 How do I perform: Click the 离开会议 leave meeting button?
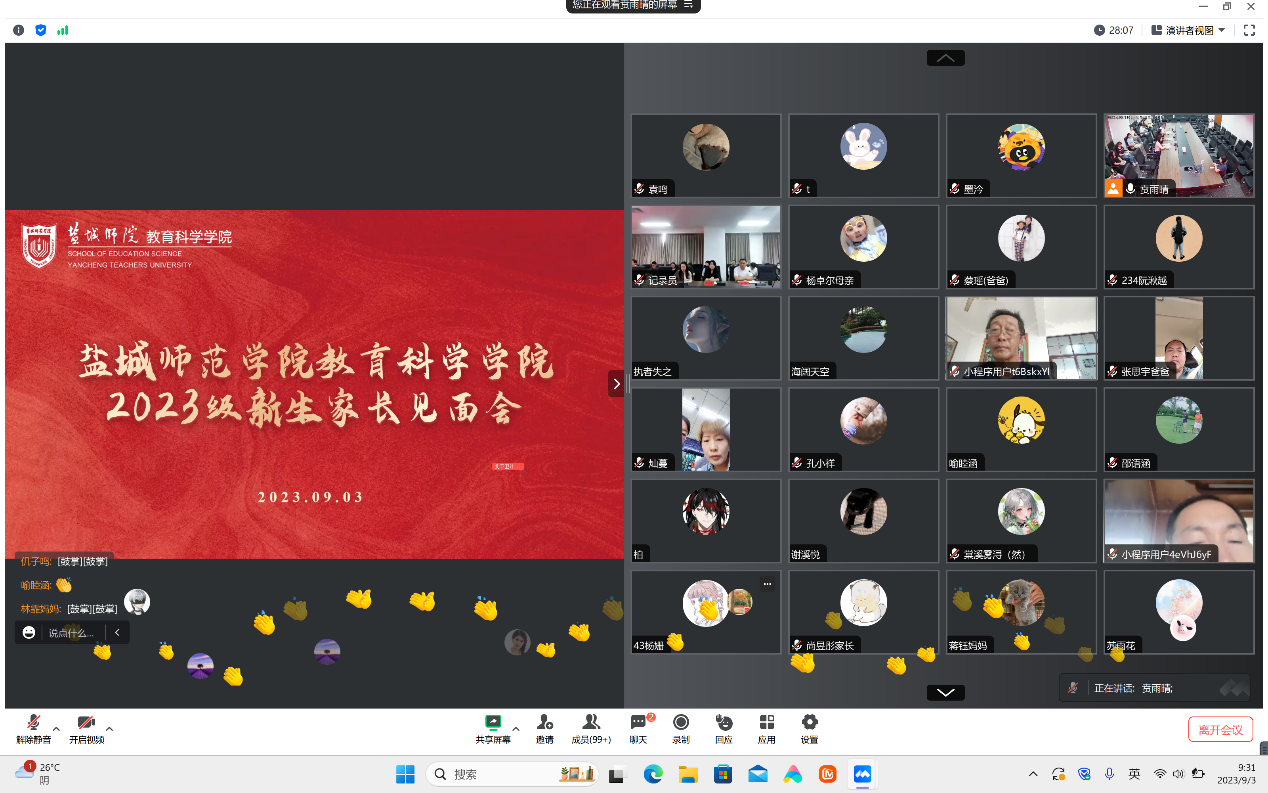tap(1220, 729)
